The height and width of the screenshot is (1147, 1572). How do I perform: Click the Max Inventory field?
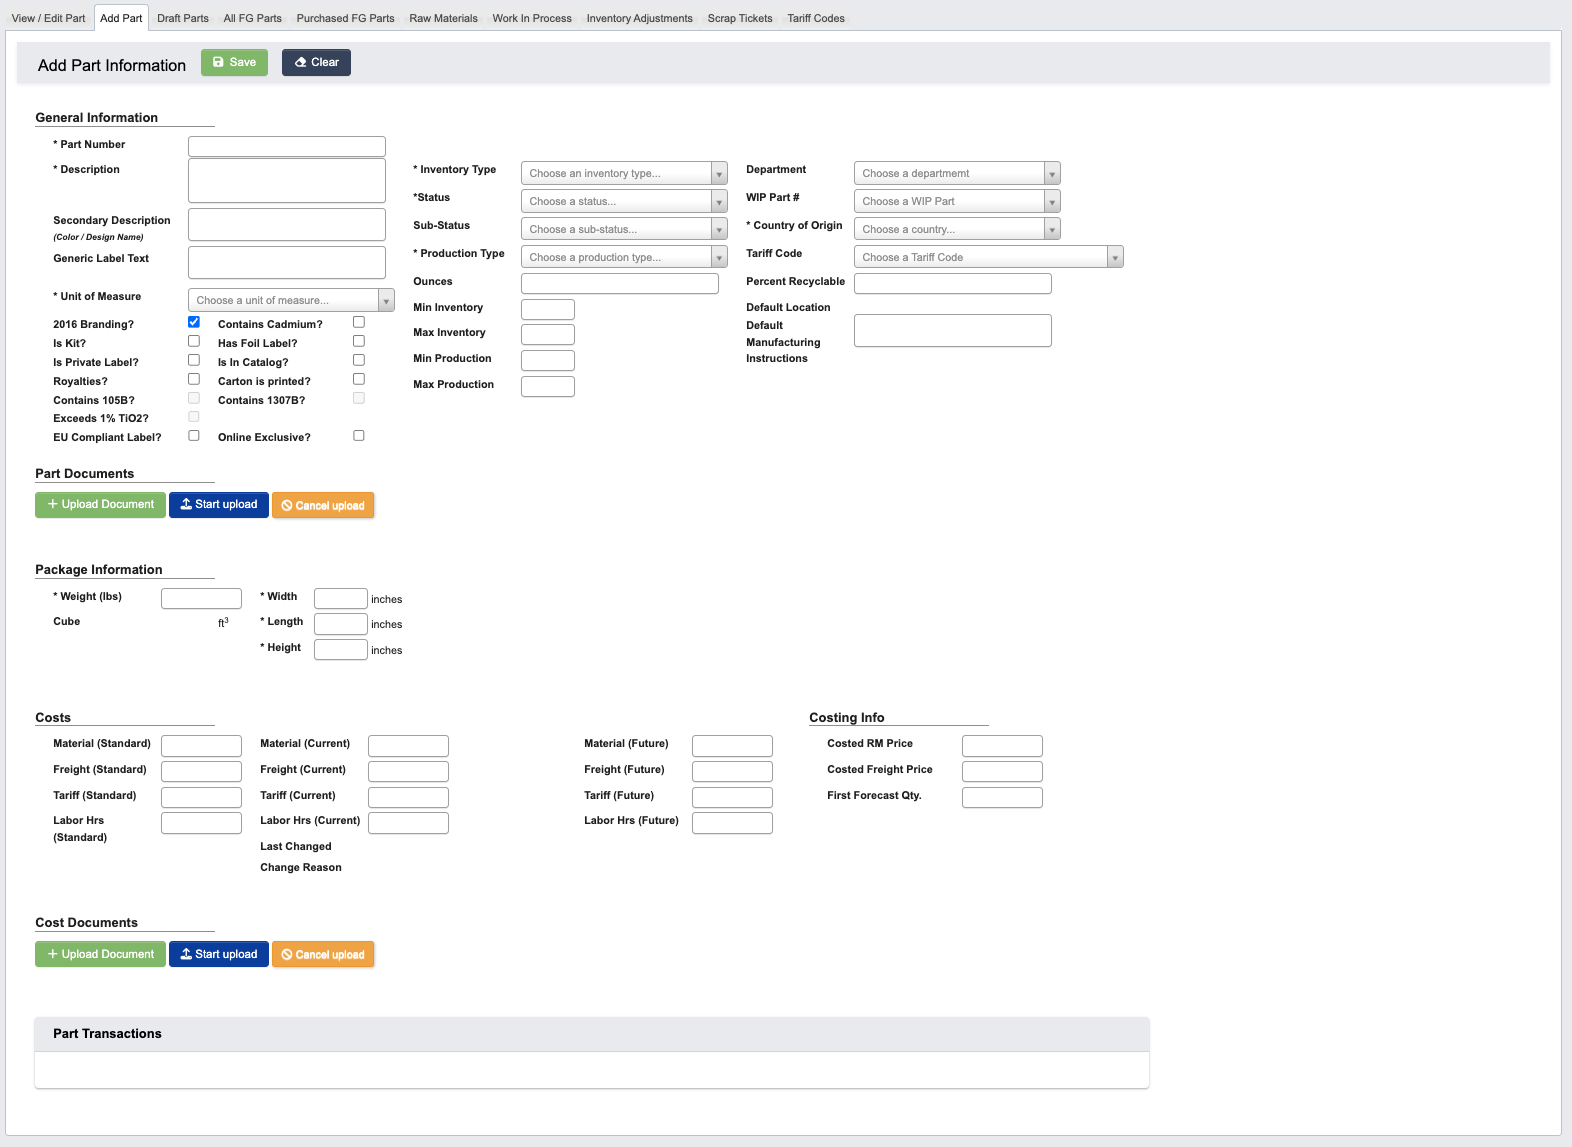548,334
